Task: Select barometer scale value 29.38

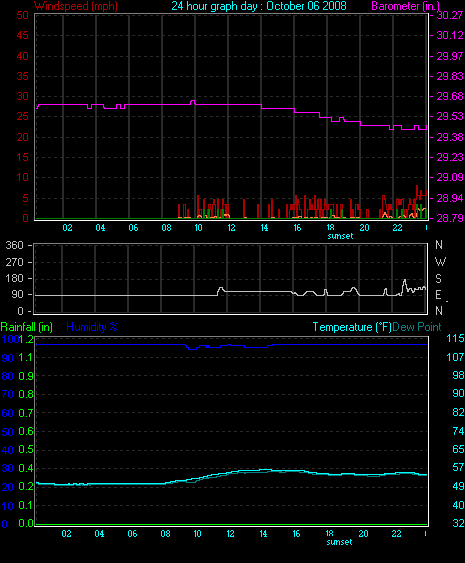Action: 450,137
